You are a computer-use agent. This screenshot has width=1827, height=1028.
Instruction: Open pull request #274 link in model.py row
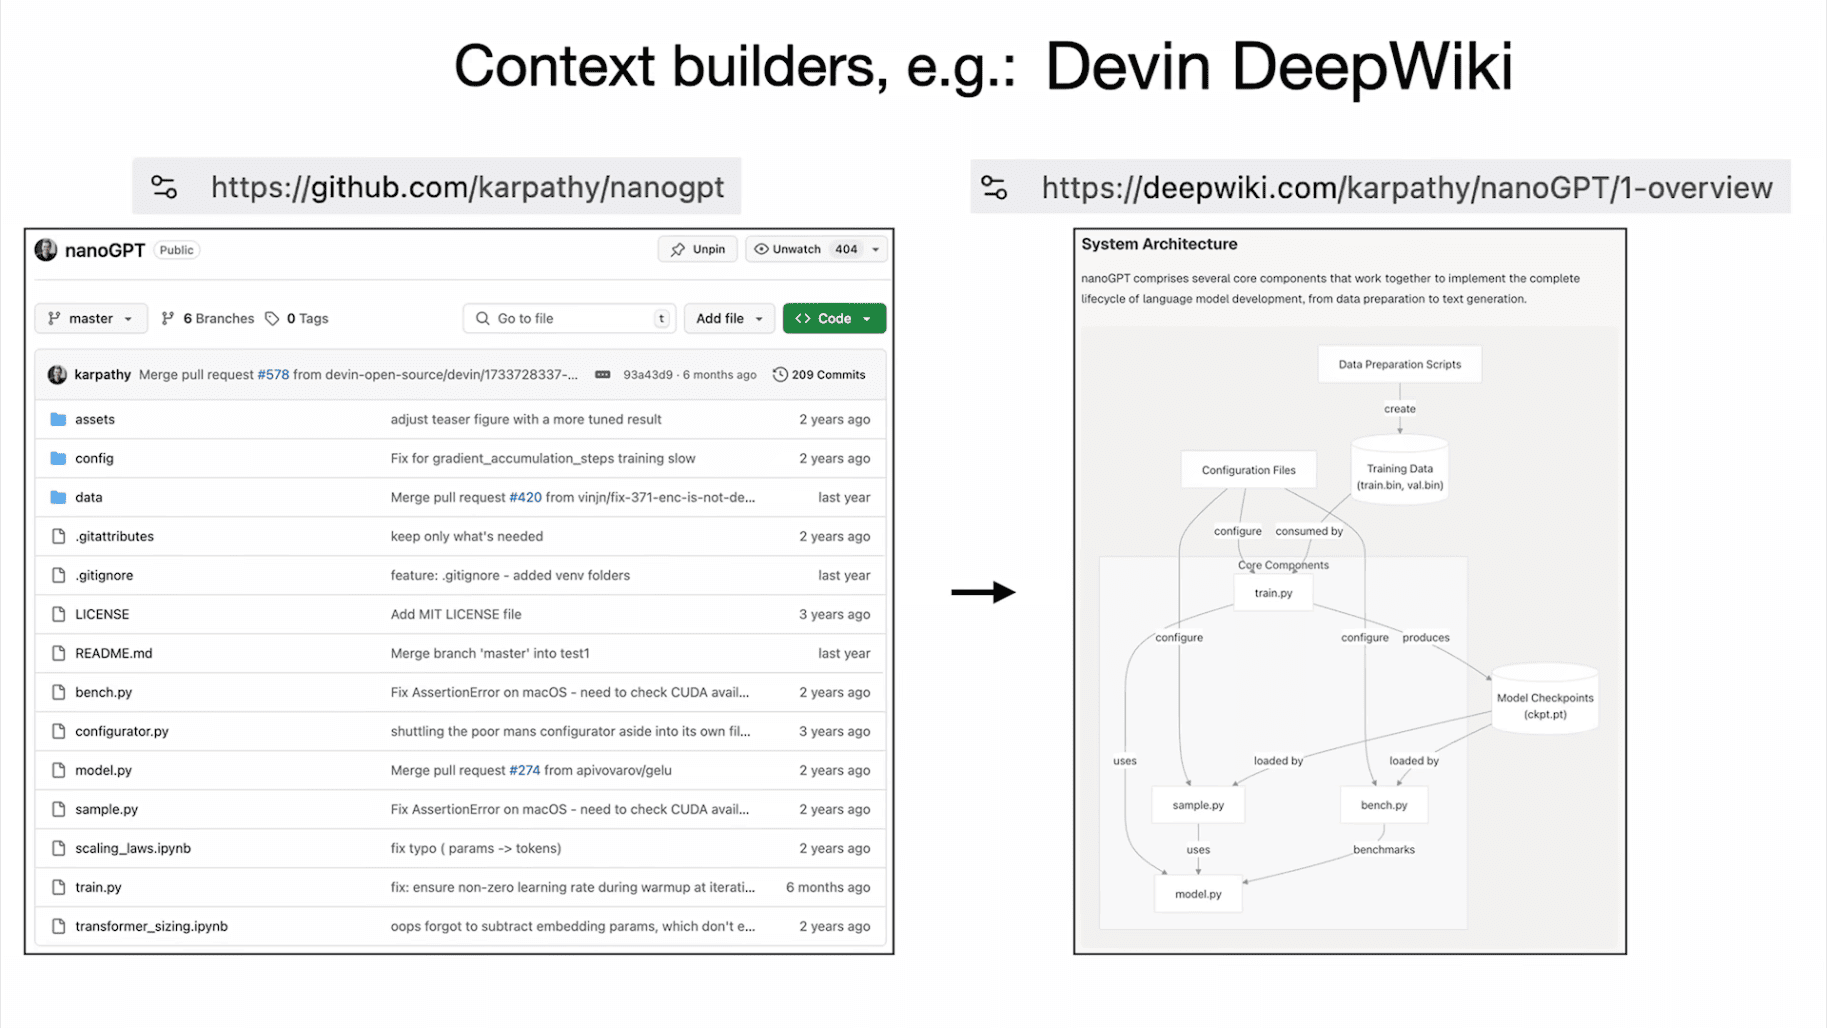tap(524, 770)
